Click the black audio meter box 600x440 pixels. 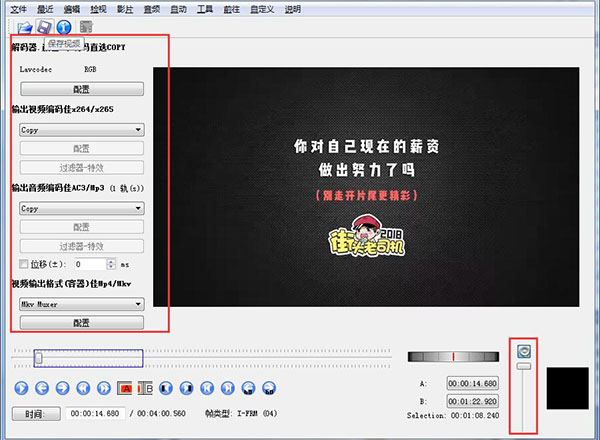point(567,388)
